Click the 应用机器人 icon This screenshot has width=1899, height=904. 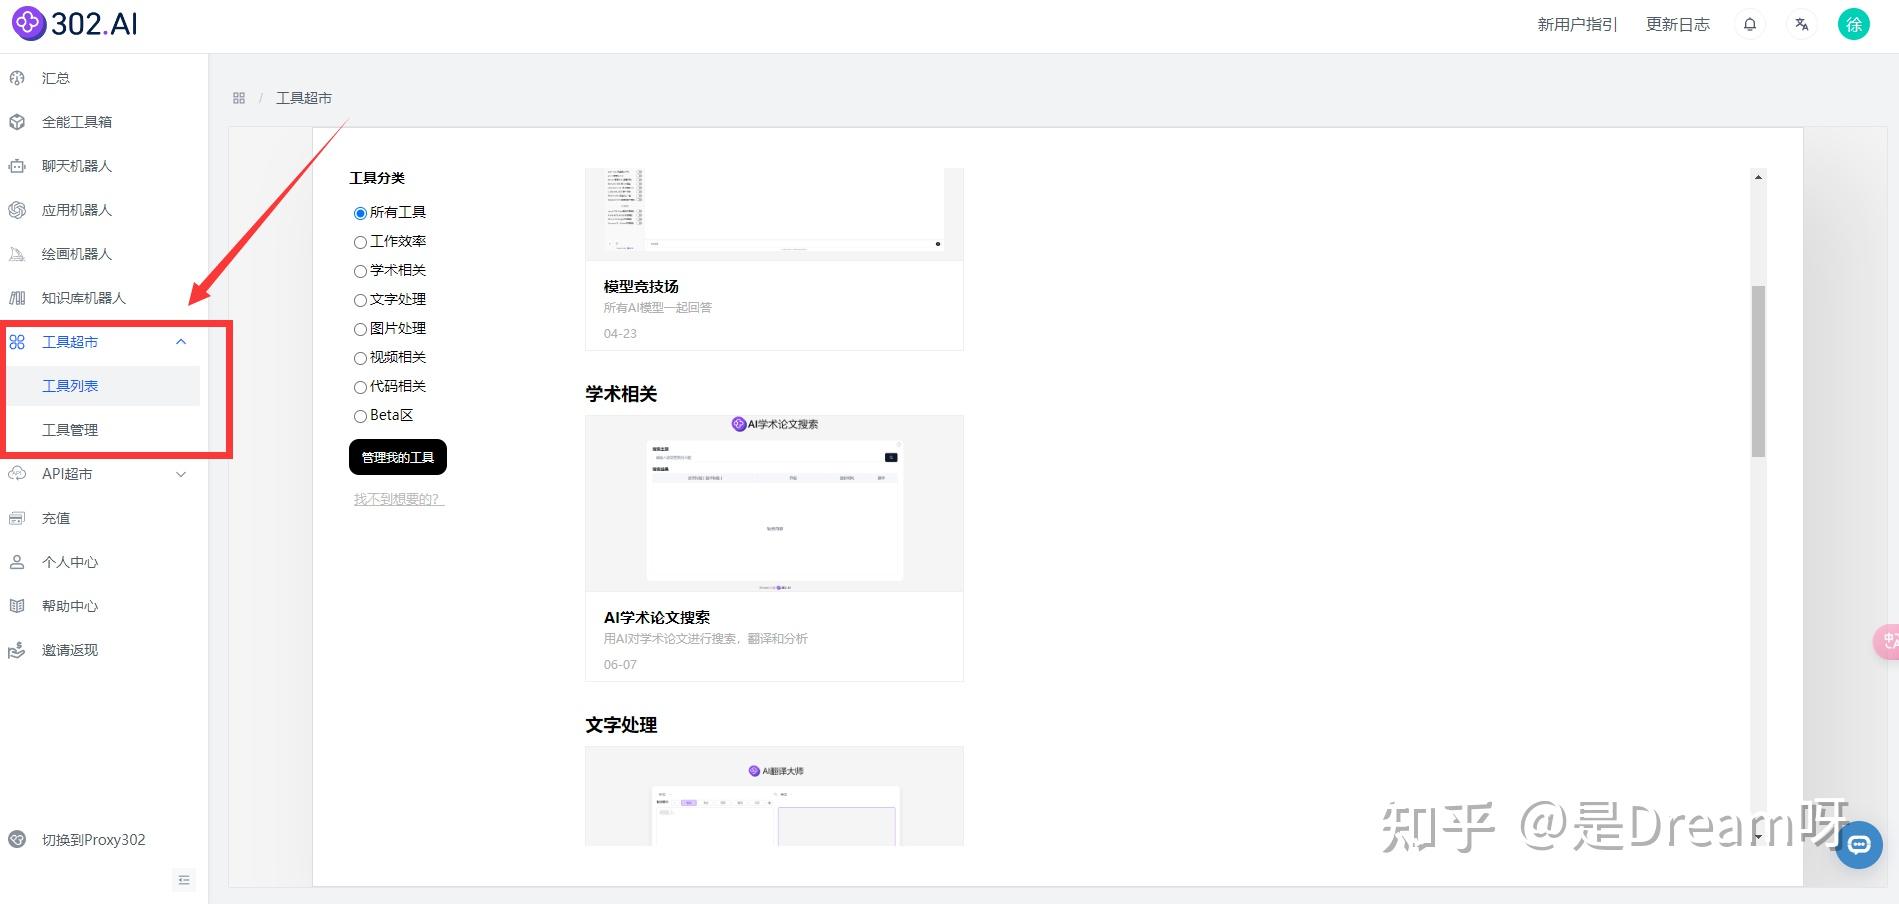(x=17, y=210)
